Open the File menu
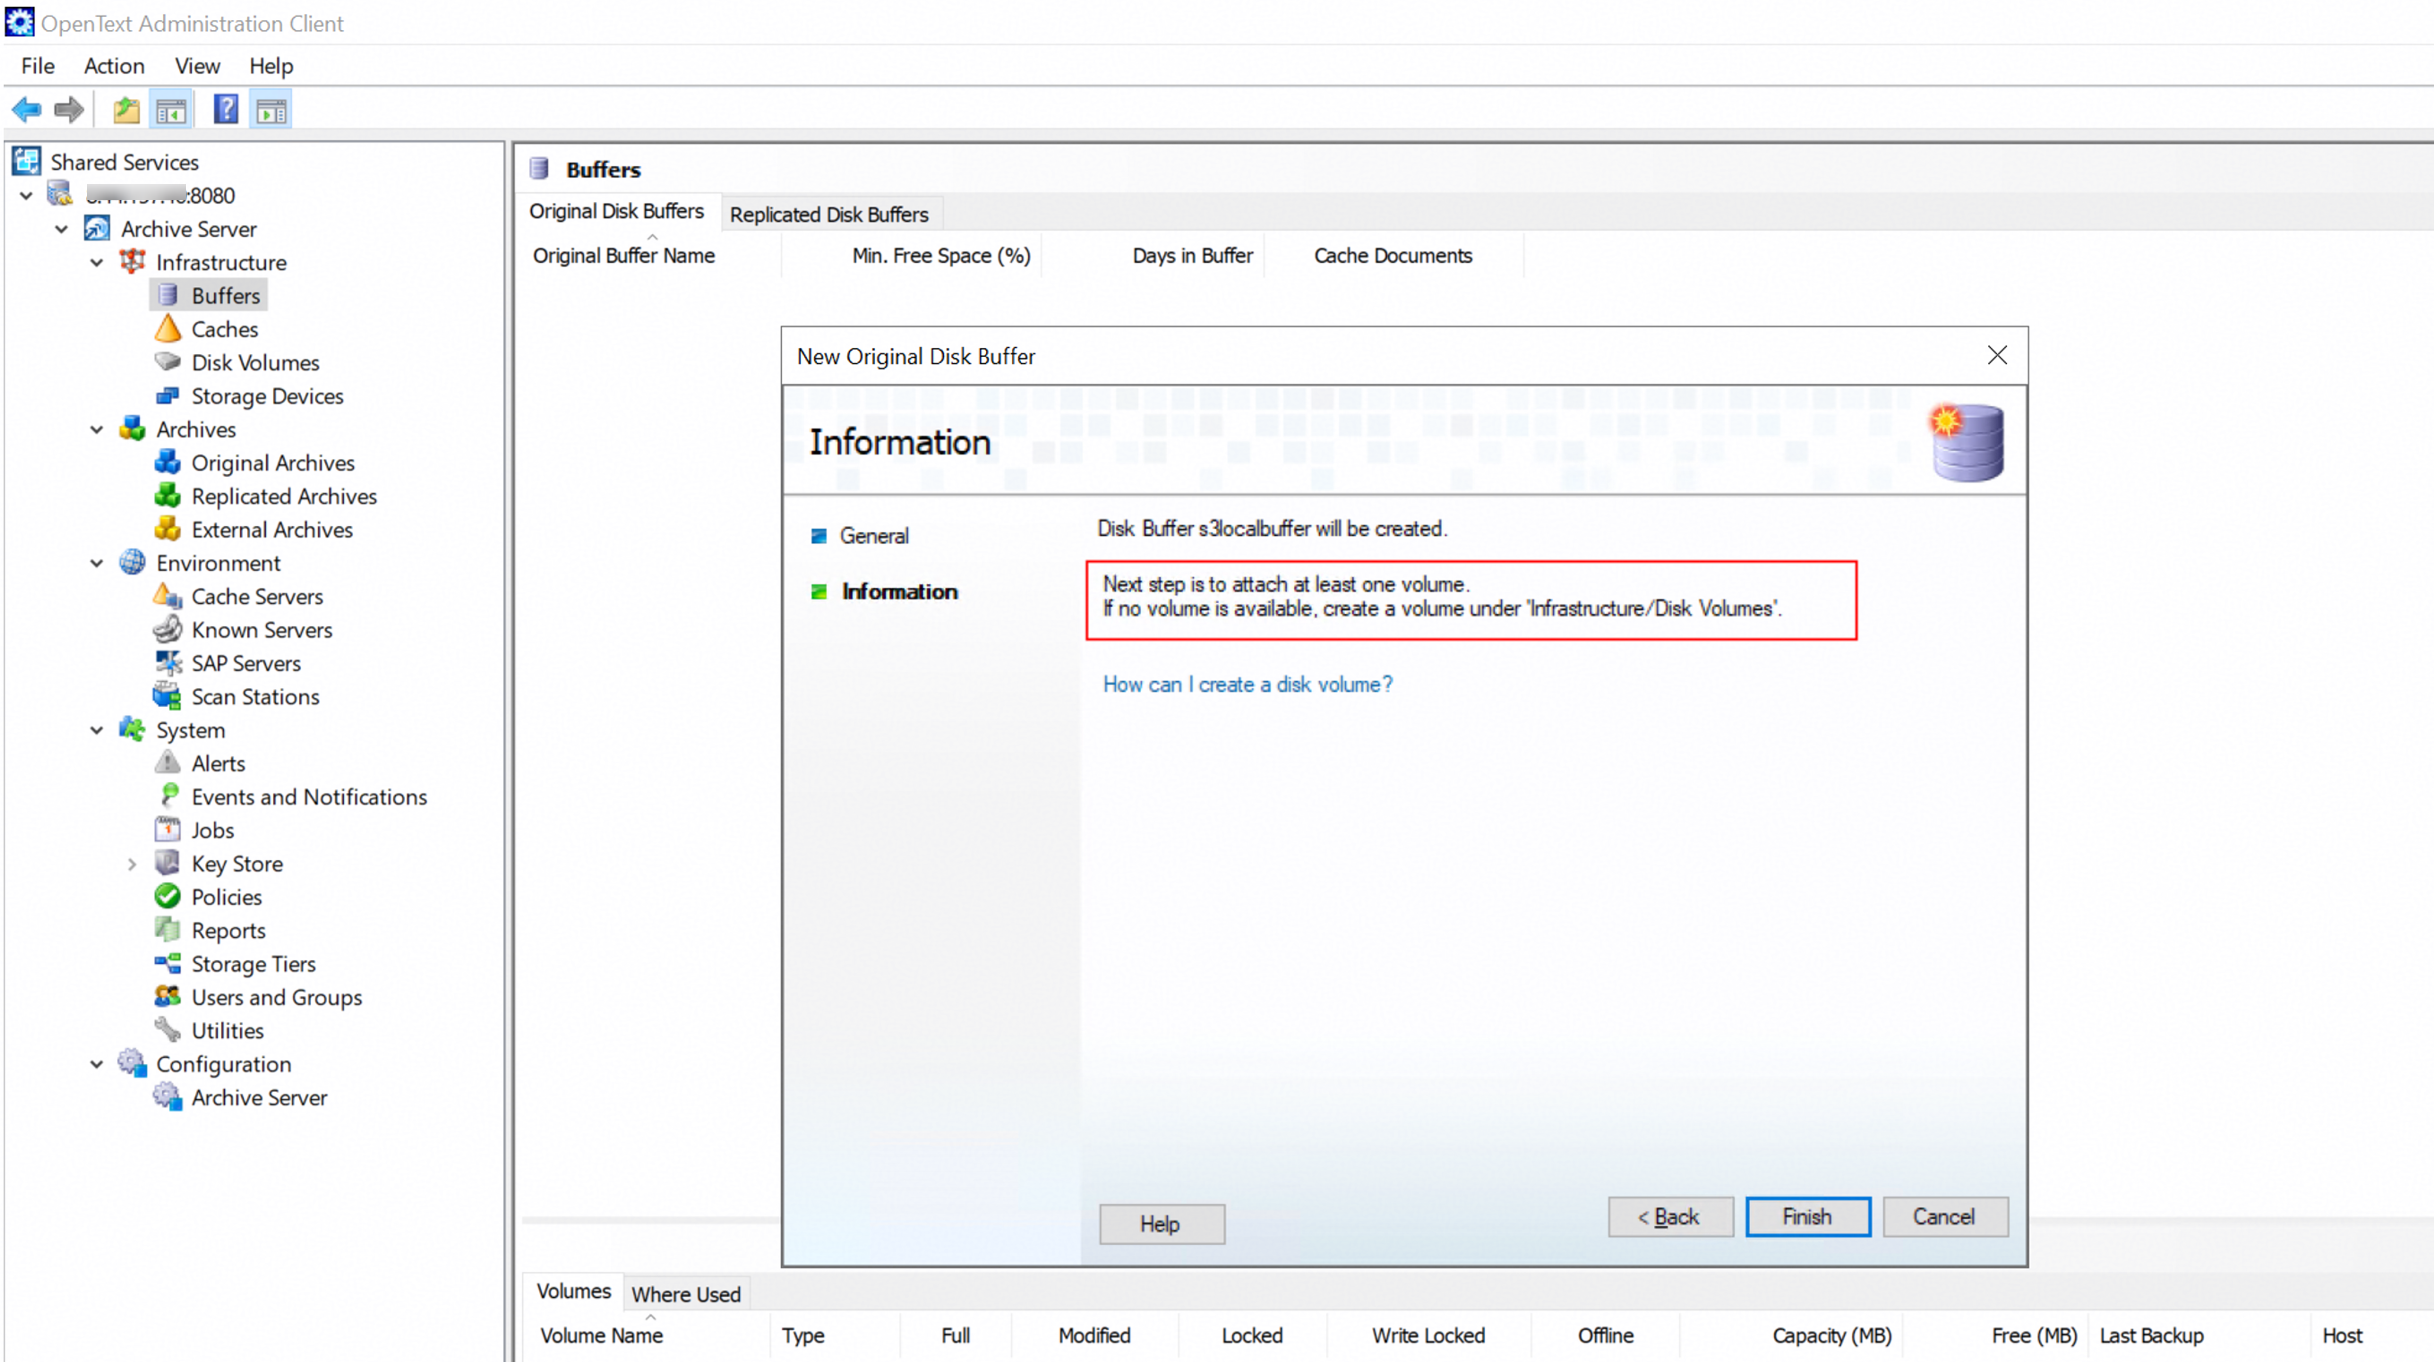Screen dimensions: 2434x1362 click(x=38, y=66)
